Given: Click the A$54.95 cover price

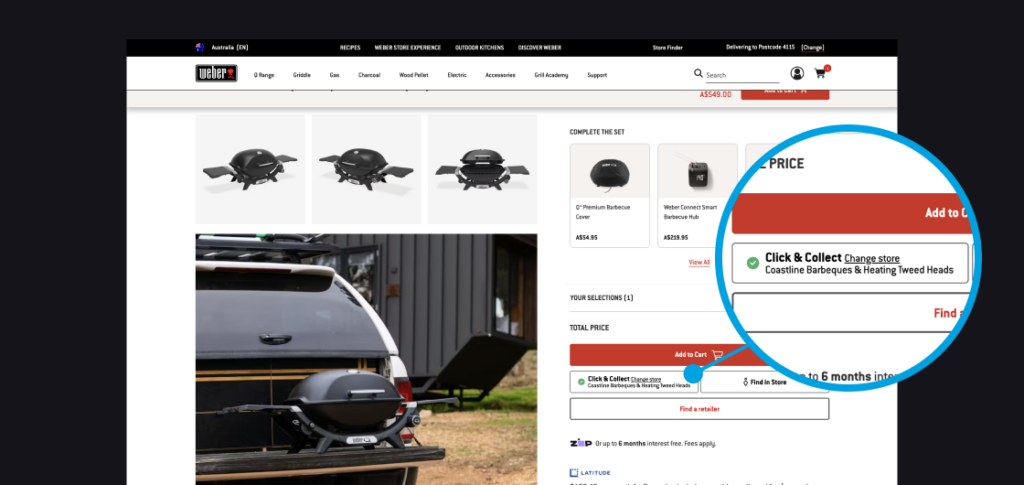Looking at the screenshot, I should (x=586, y=238).
